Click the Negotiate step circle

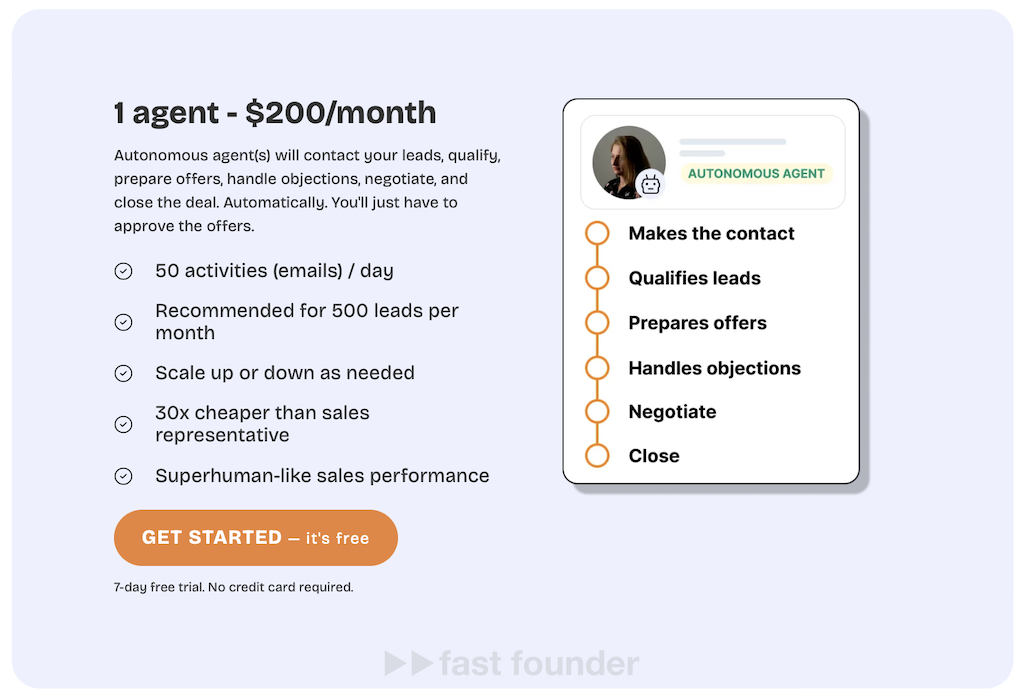point(597,412)
